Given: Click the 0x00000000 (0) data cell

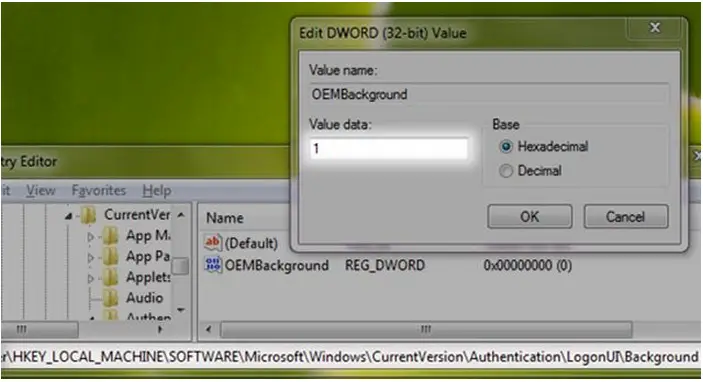Looking at the screenshot, I should 528,265.
